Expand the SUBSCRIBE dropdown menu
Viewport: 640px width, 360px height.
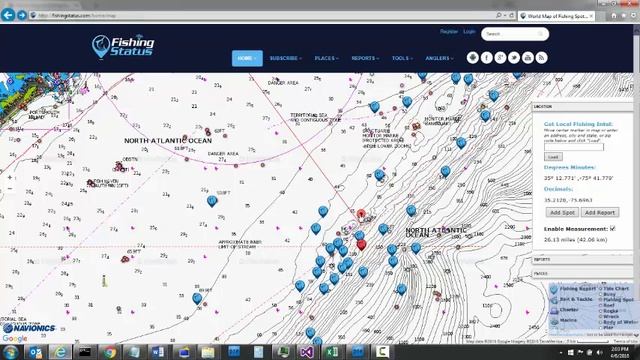coord(286,58)
